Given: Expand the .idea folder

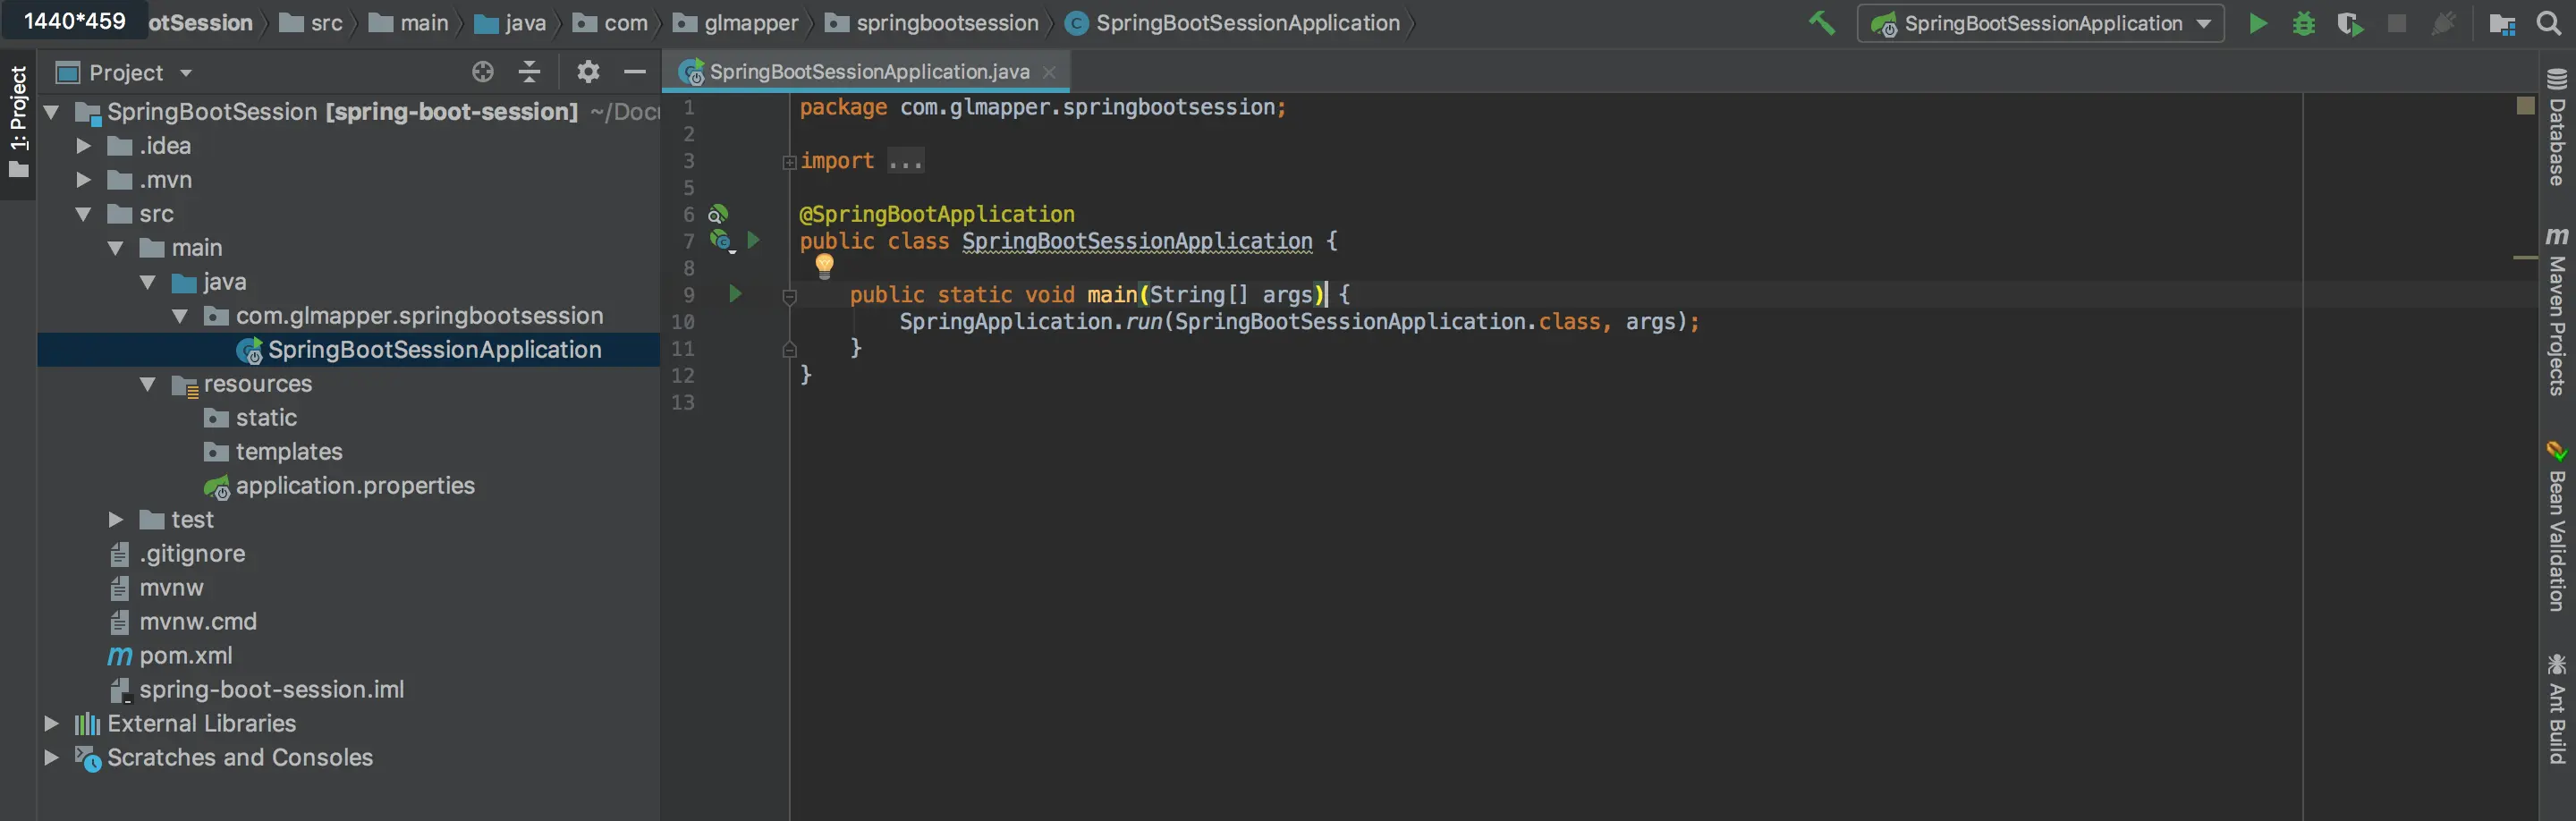Looking at the screenshot, I should (x=84, y=146).
